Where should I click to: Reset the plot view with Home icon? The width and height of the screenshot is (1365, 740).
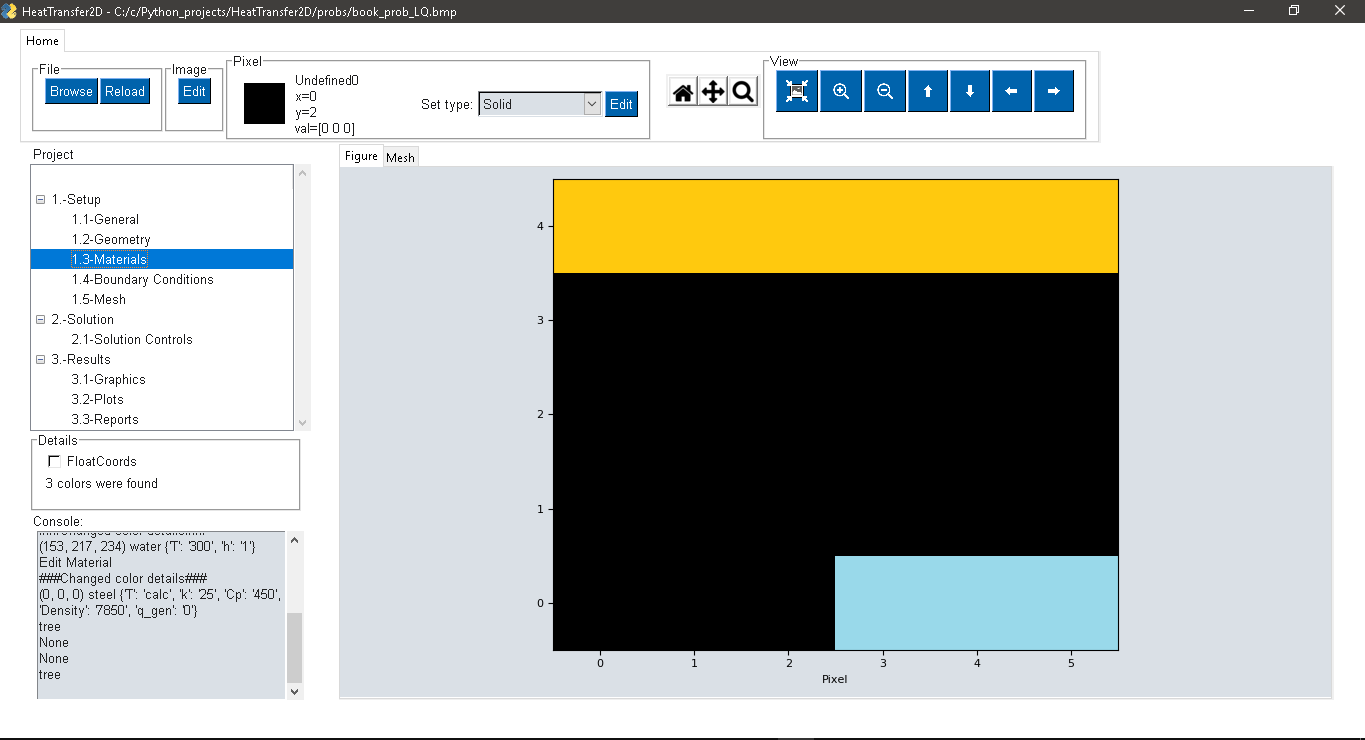683,92
